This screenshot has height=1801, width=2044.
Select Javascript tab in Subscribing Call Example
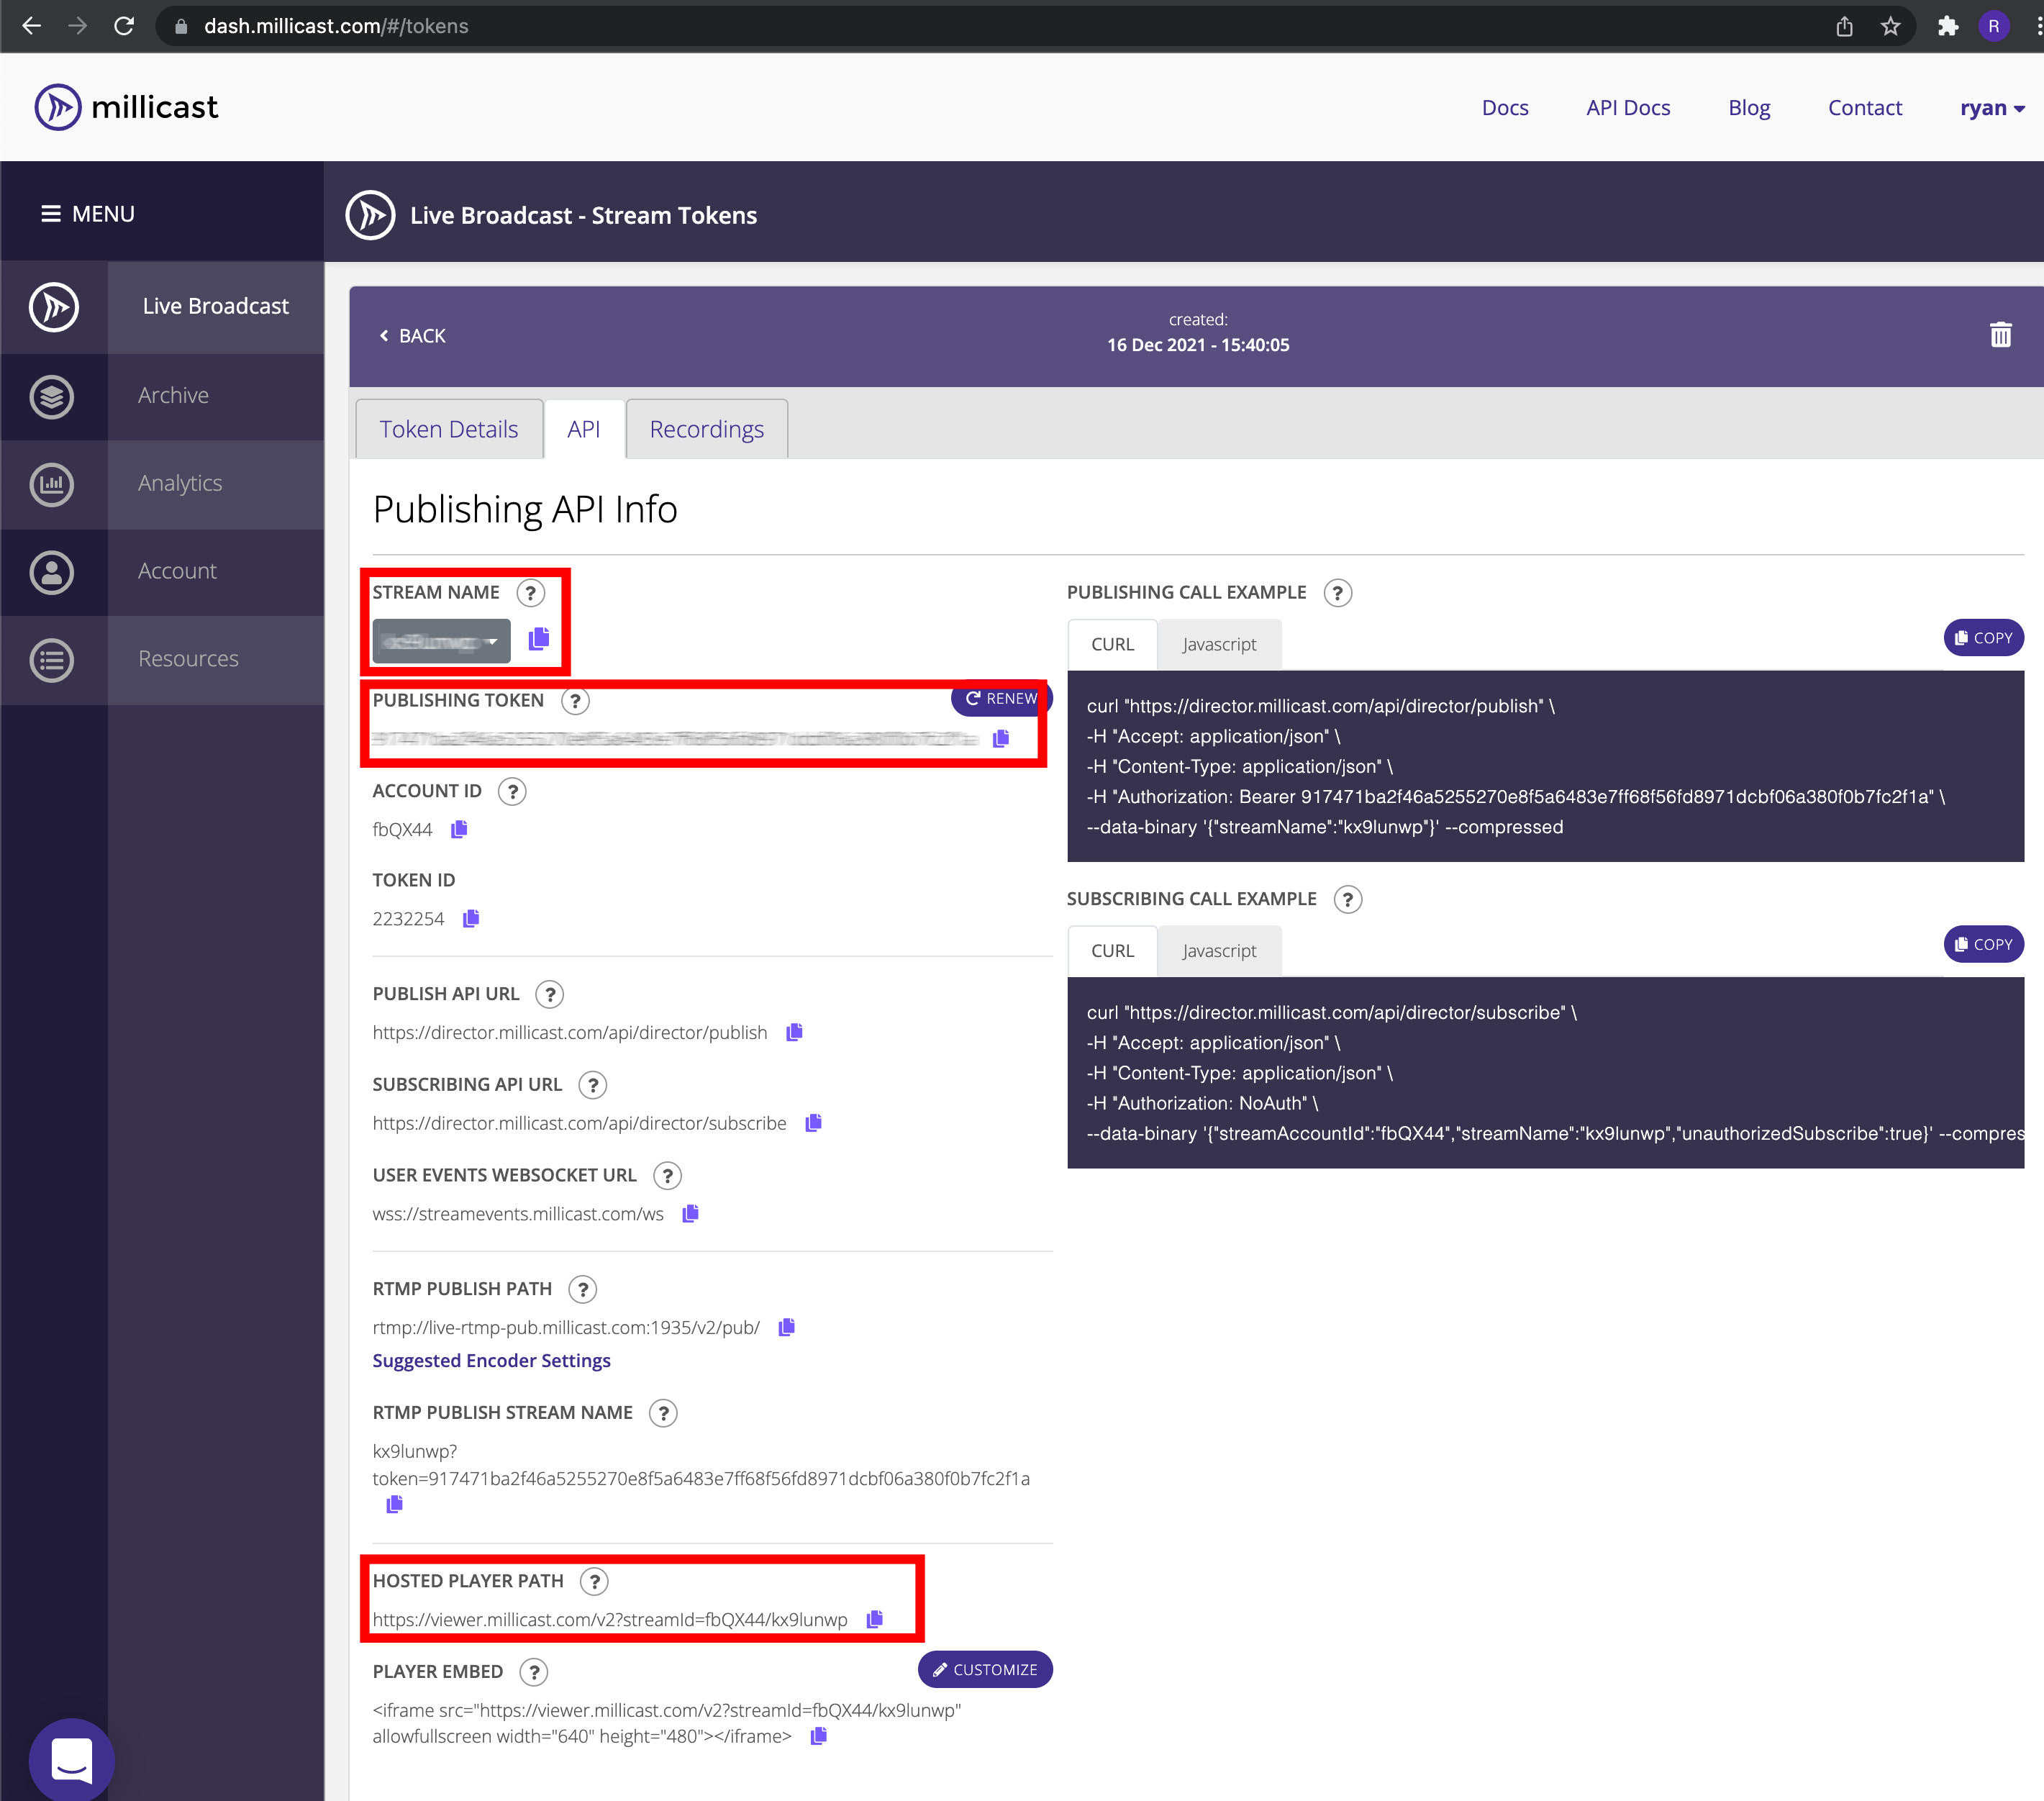pyautogui.click(x=1219, y=951)
